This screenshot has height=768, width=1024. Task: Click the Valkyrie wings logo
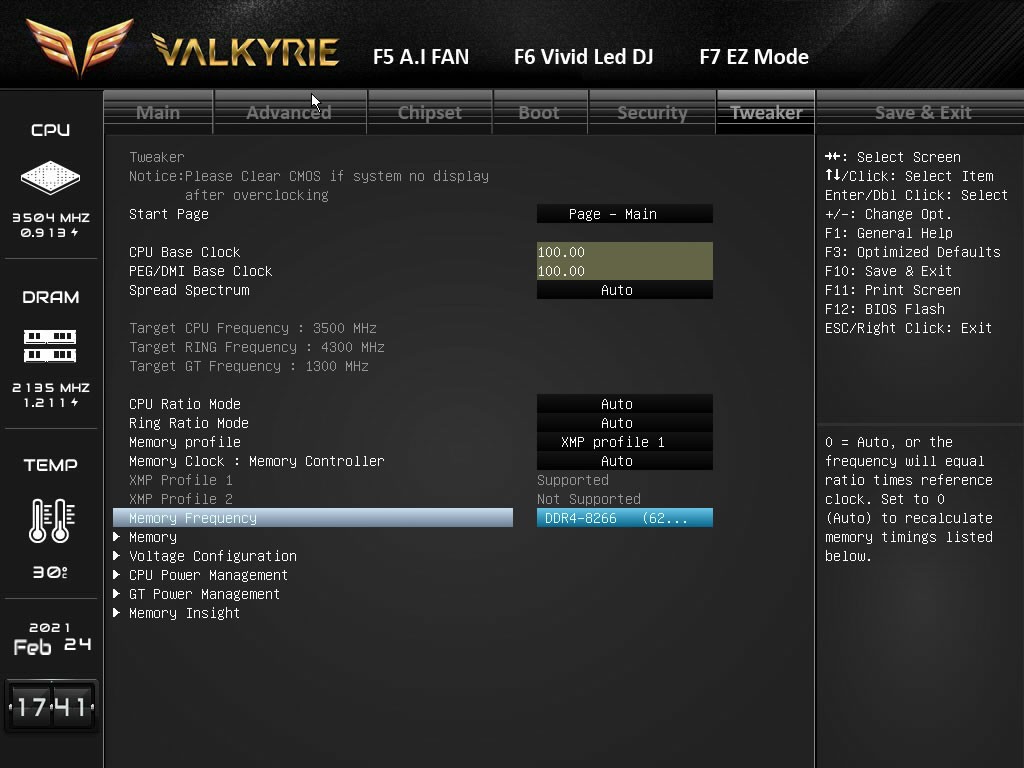click(x=80, y=47)
